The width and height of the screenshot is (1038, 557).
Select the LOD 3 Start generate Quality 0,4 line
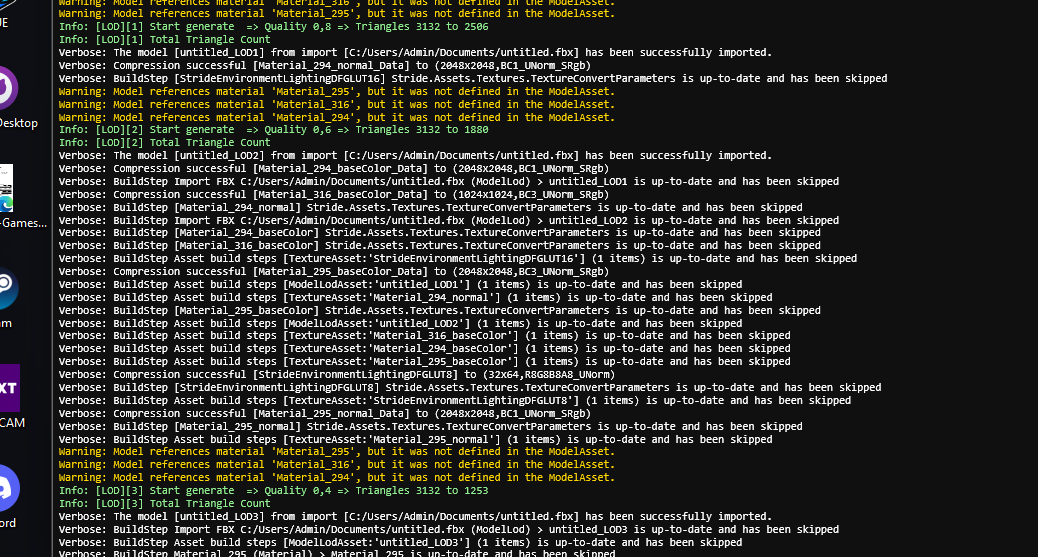point(273,490)
